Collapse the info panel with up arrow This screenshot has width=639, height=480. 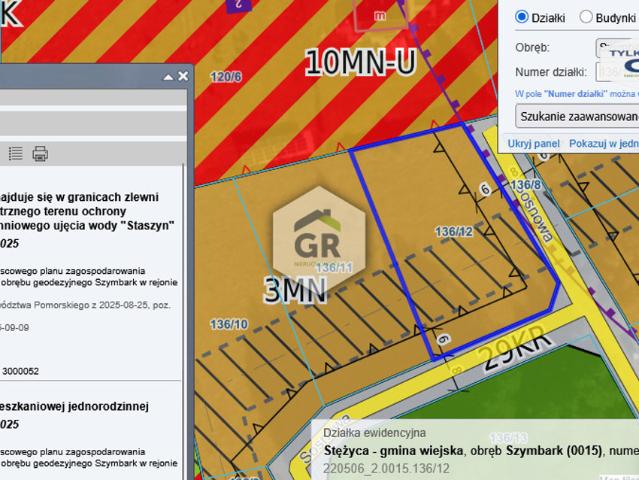168,77
